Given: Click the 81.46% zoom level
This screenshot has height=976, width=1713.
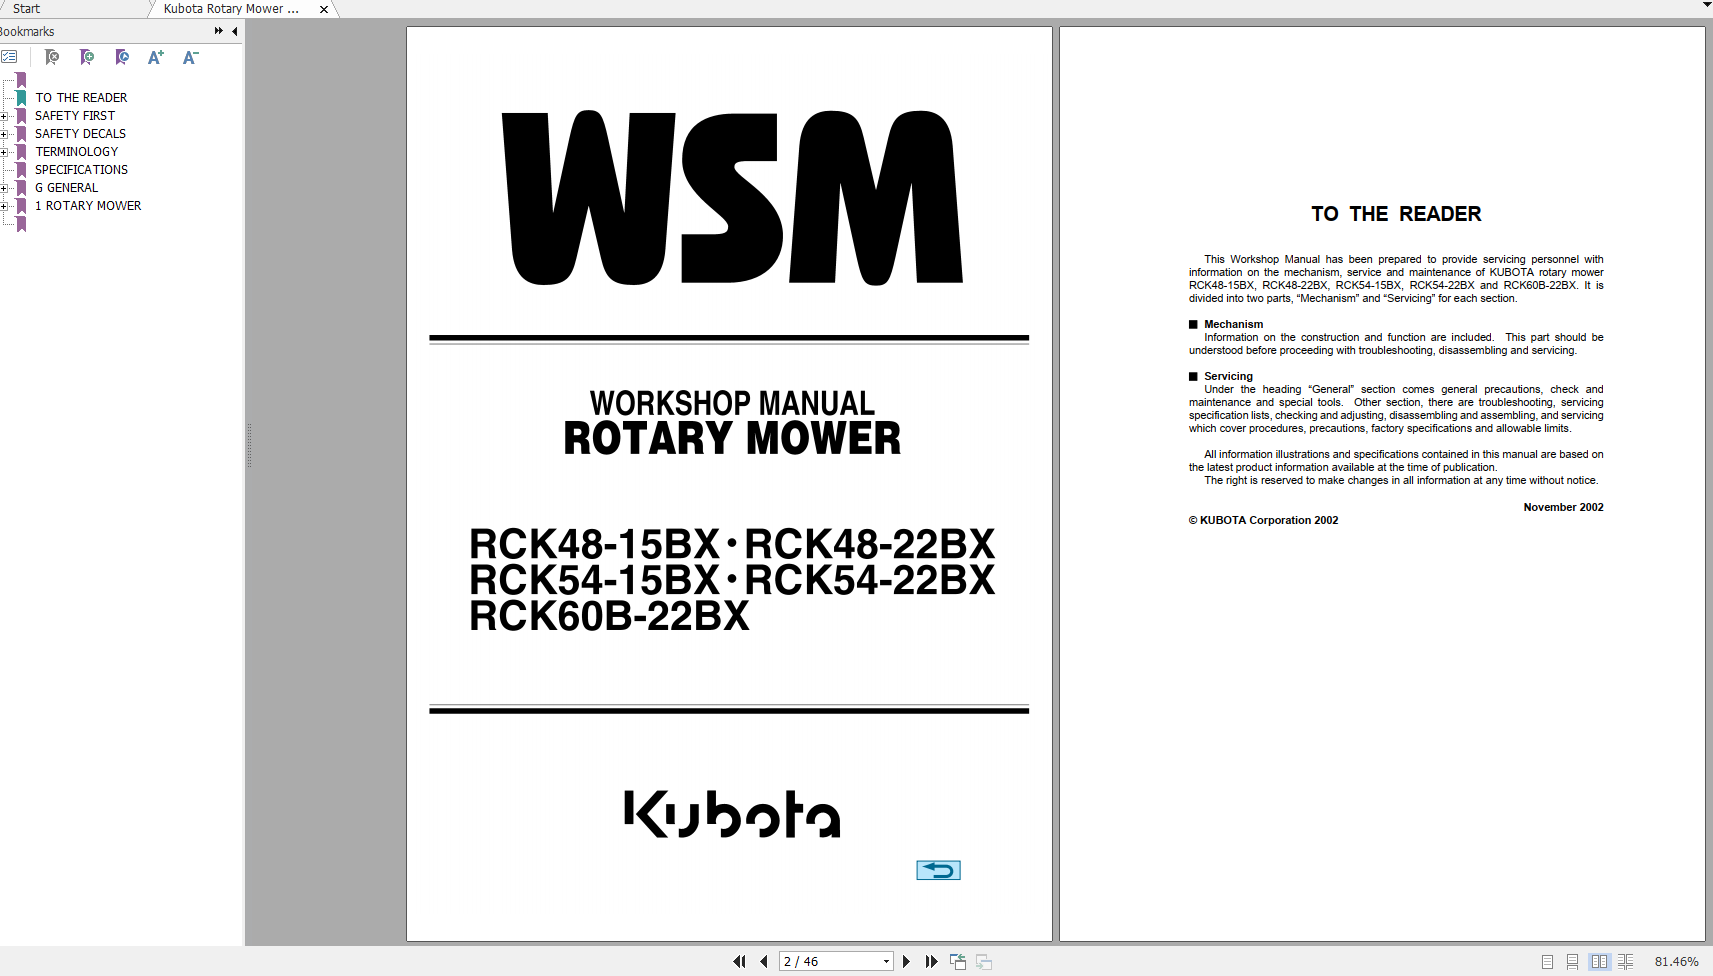Looking at the screenshot, I should [1678, 961].
